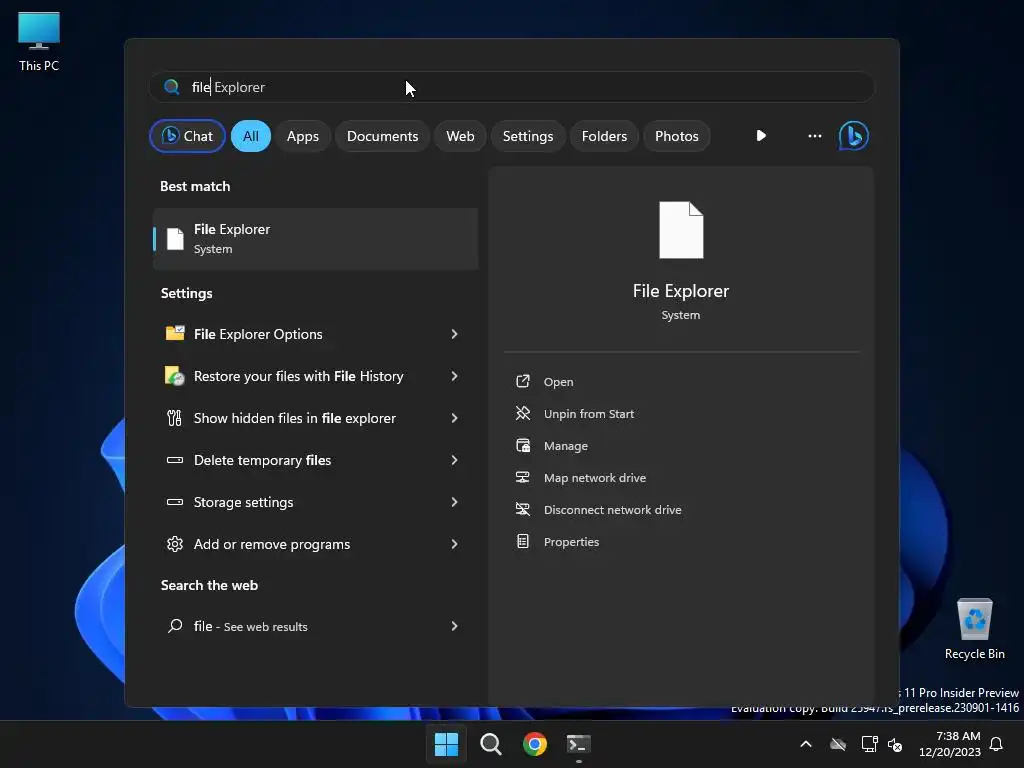Click the Unpin from Start pin icon

coord(522,413)
